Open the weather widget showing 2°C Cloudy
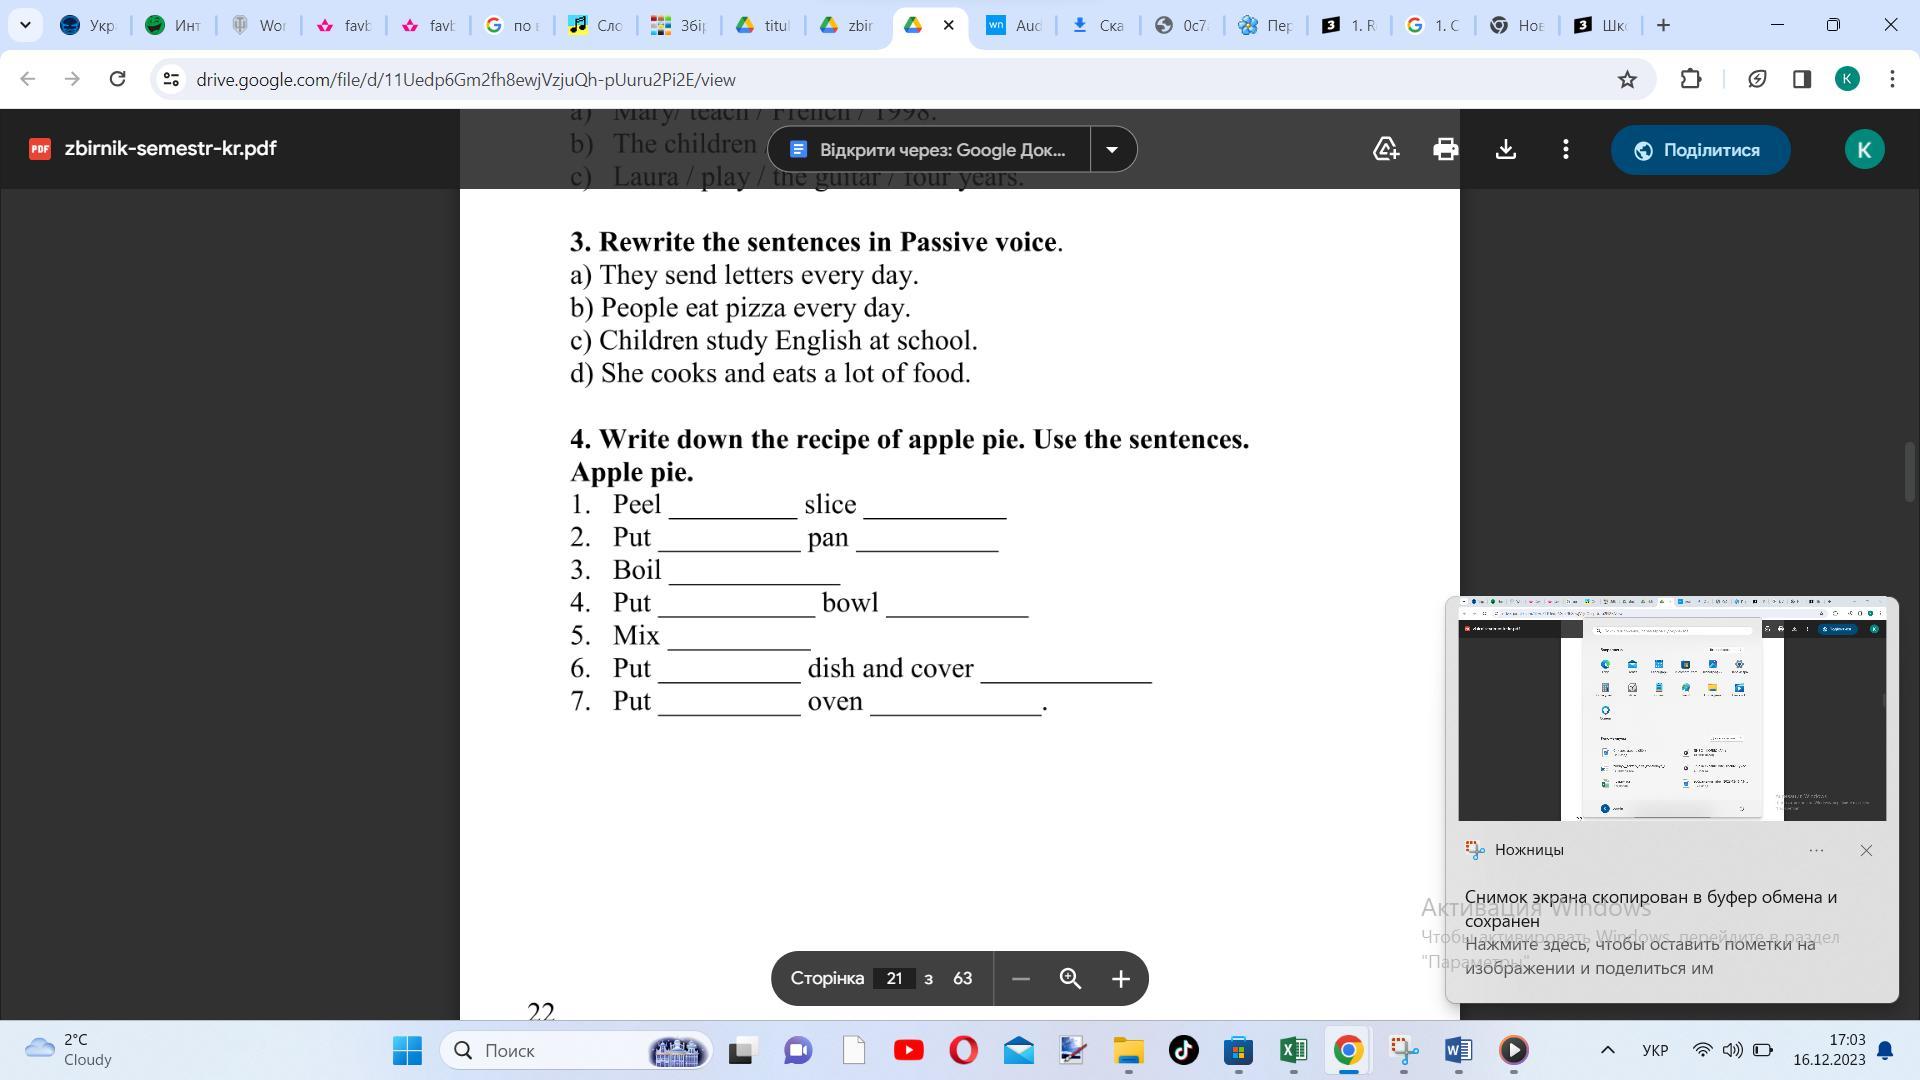The image size is (1920, 1080). click(x=70, y=1050)
